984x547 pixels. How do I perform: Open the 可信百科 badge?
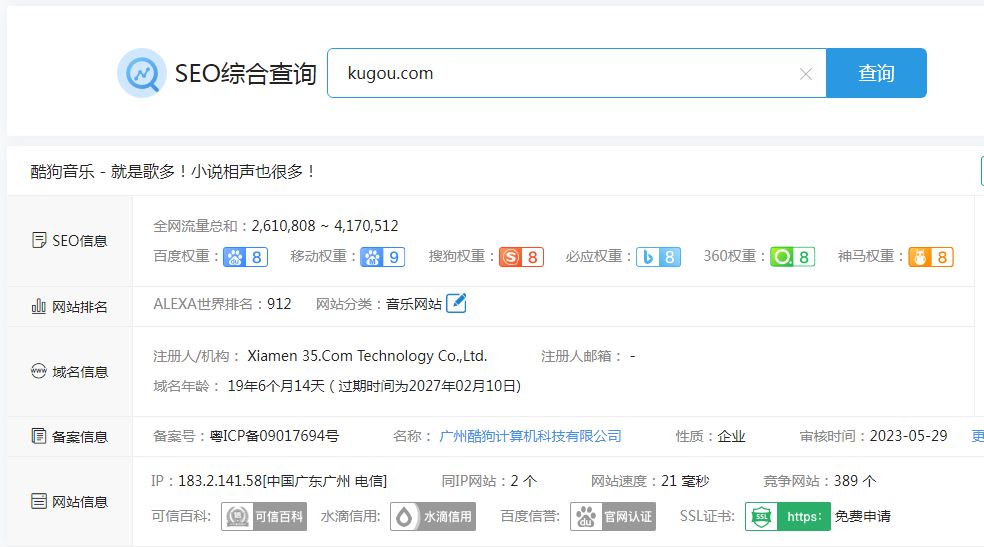pyautogui.click(x=264, y=516)
